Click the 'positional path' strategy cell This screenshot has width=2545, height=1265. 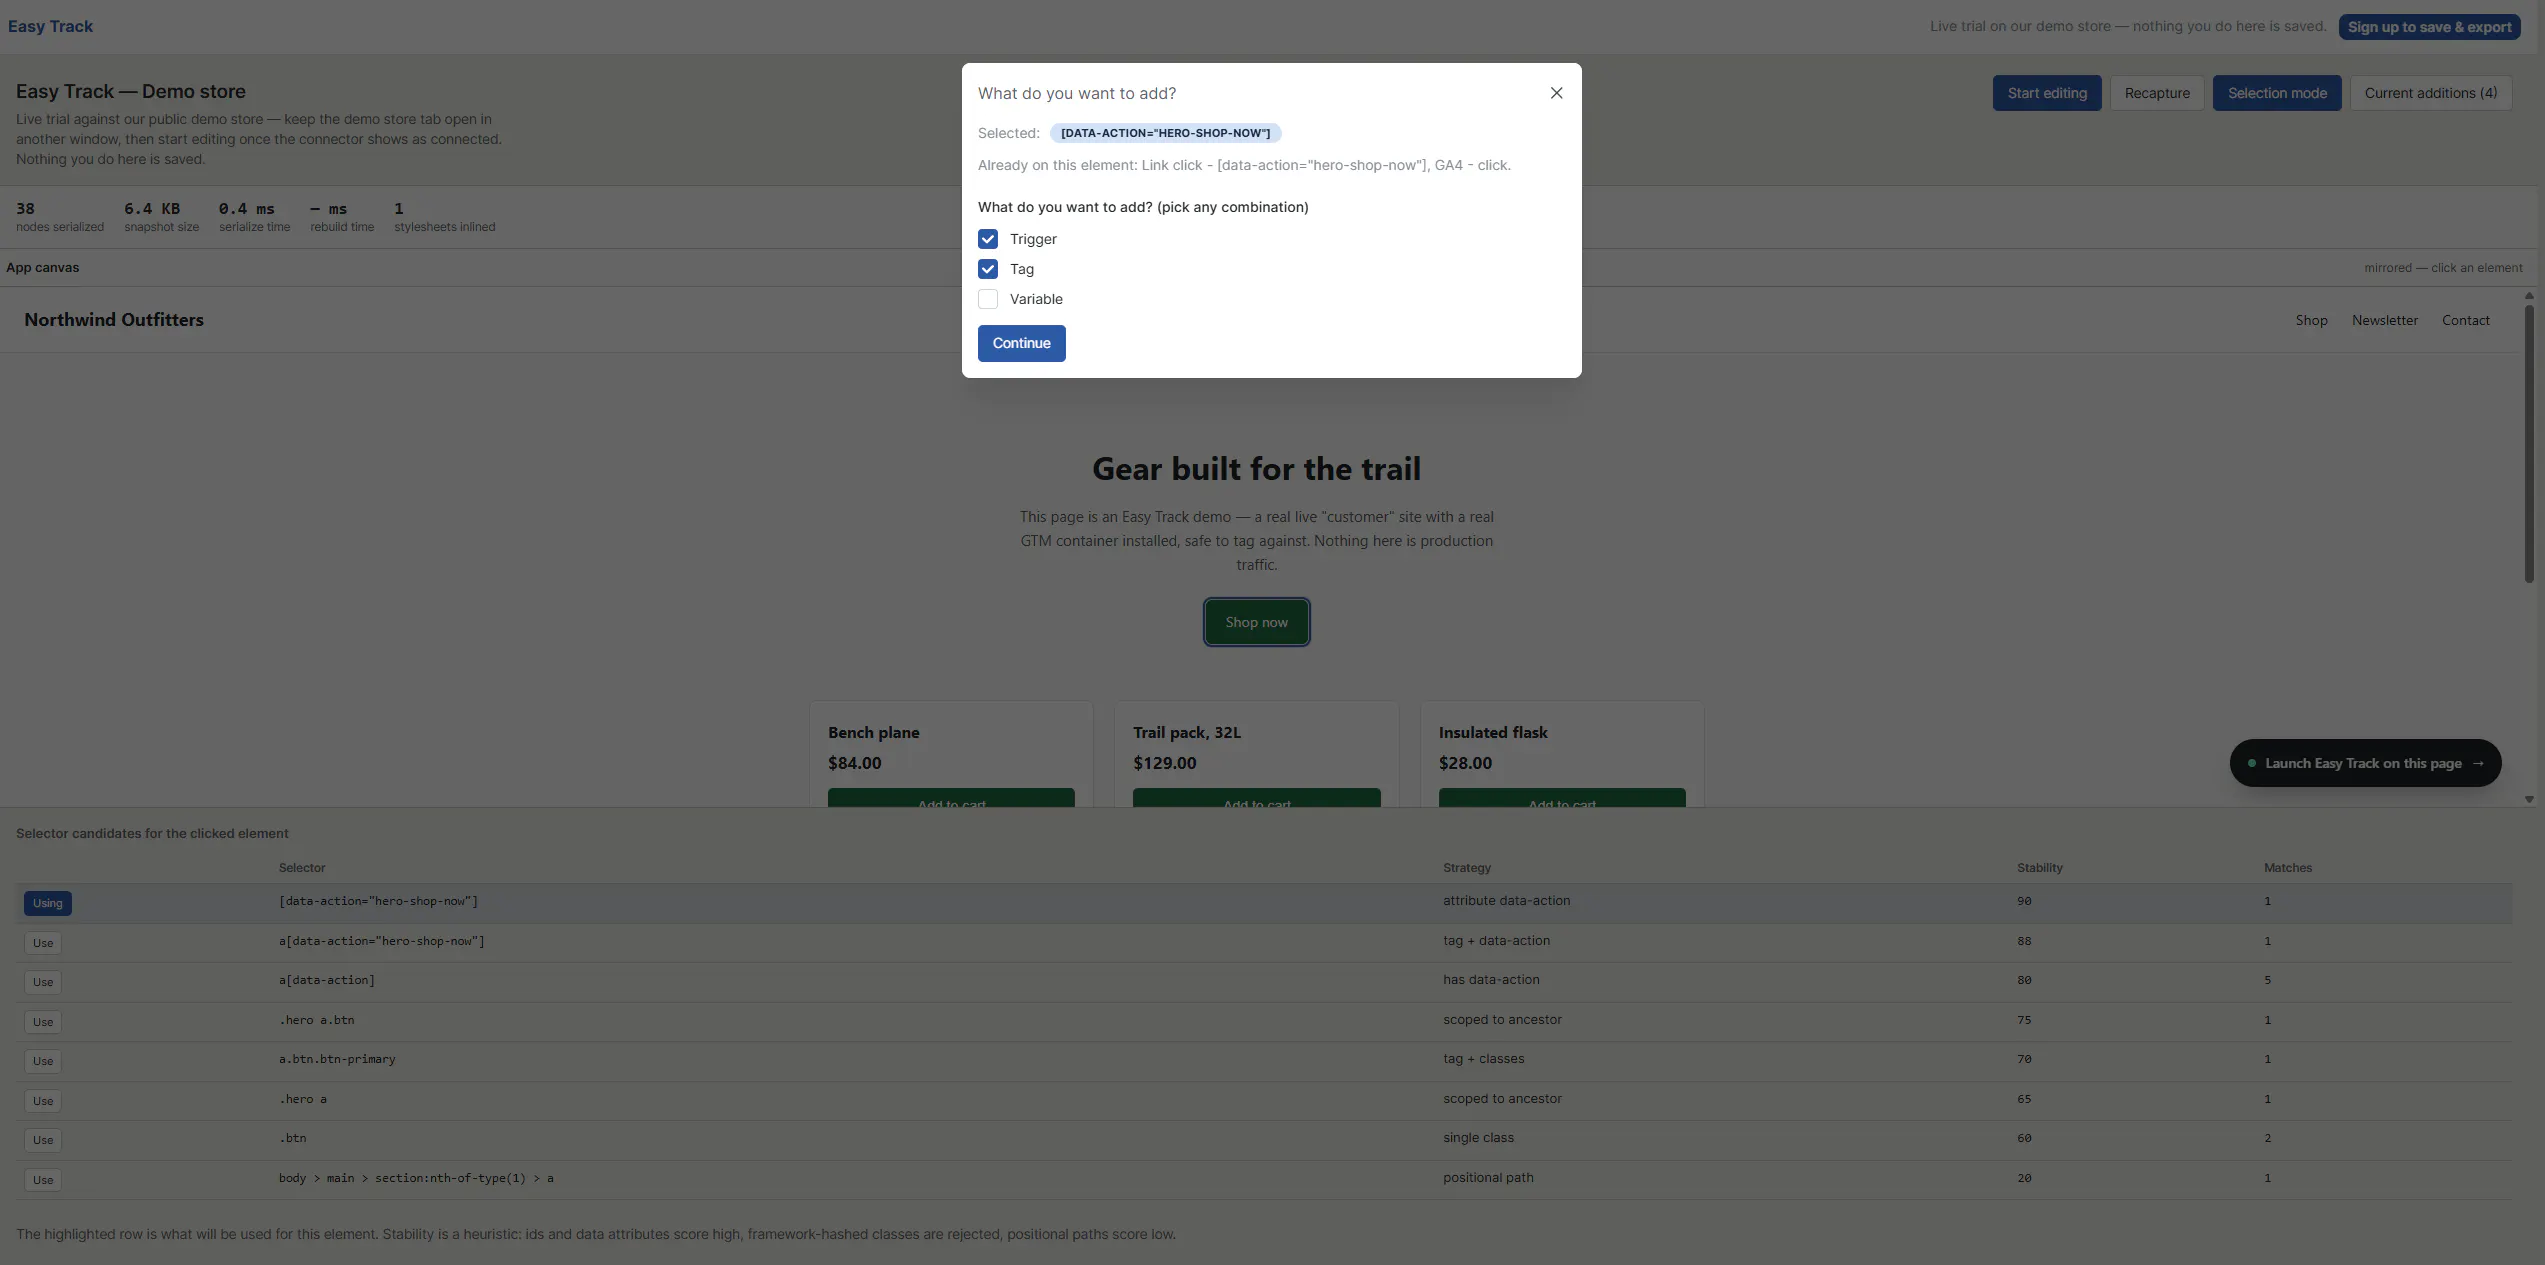point(1488,1178)
